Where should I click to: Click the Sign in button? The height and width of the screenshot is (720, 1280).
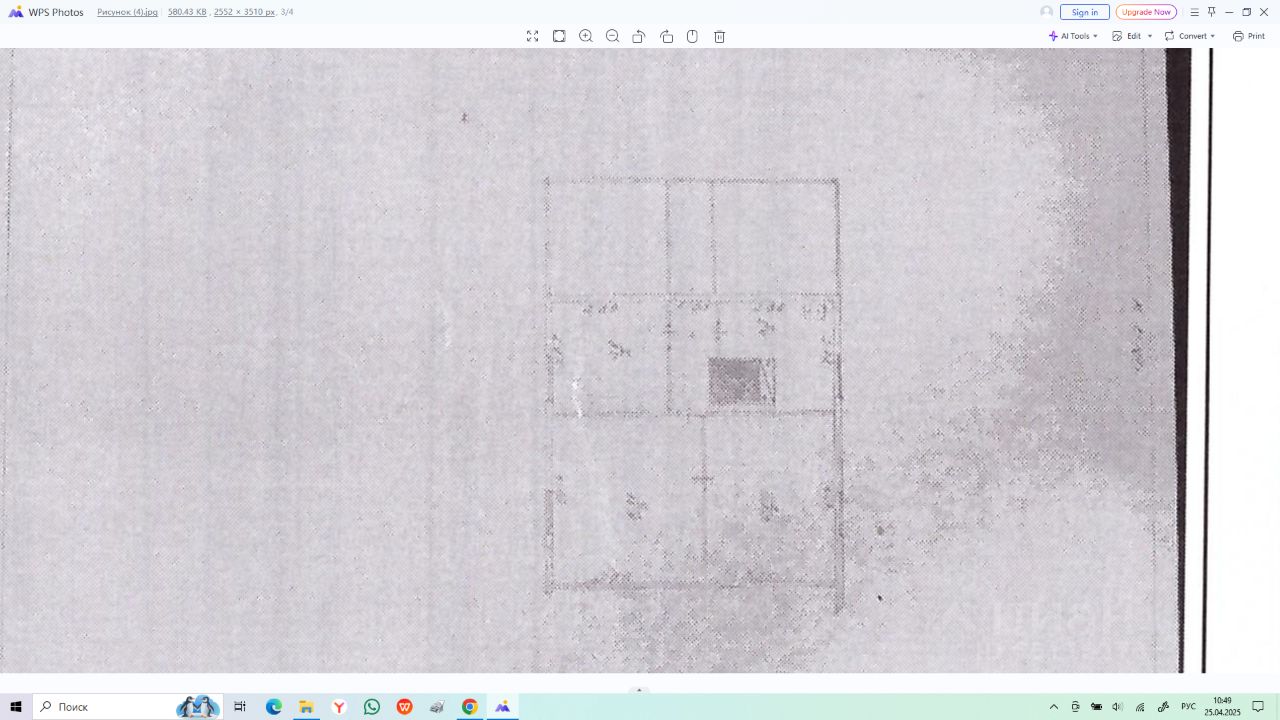(1085, 12)
